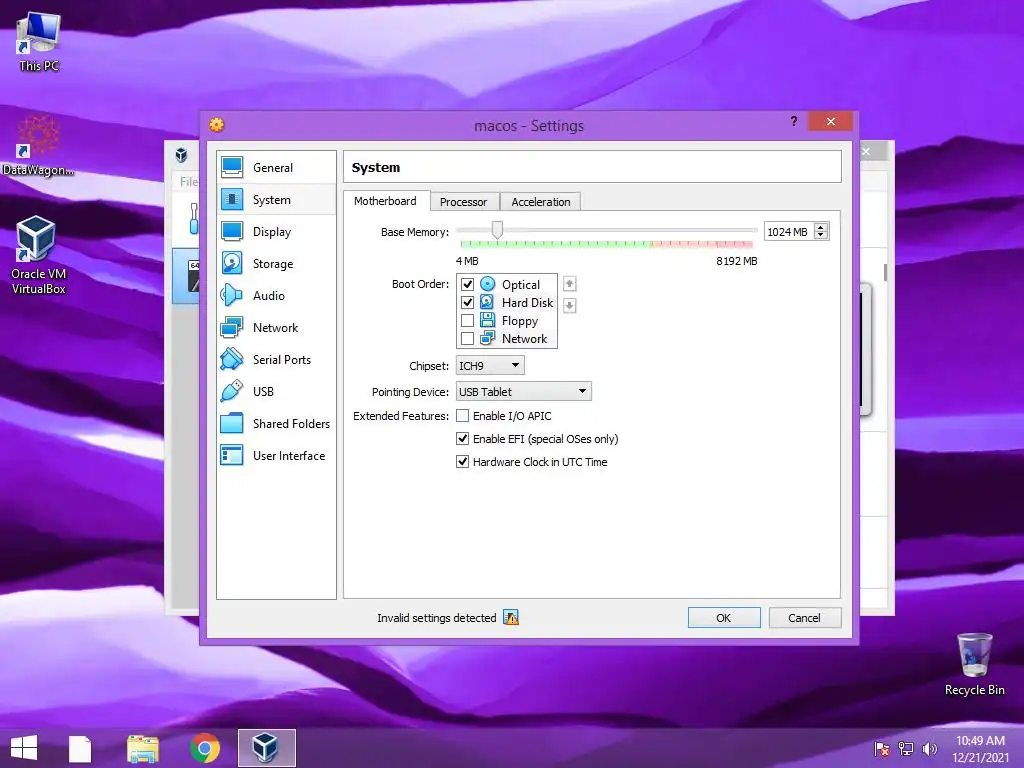Click the network icon in system tray
The height and width of the screenshot is (768, 1024).
(x=906, y=748)
